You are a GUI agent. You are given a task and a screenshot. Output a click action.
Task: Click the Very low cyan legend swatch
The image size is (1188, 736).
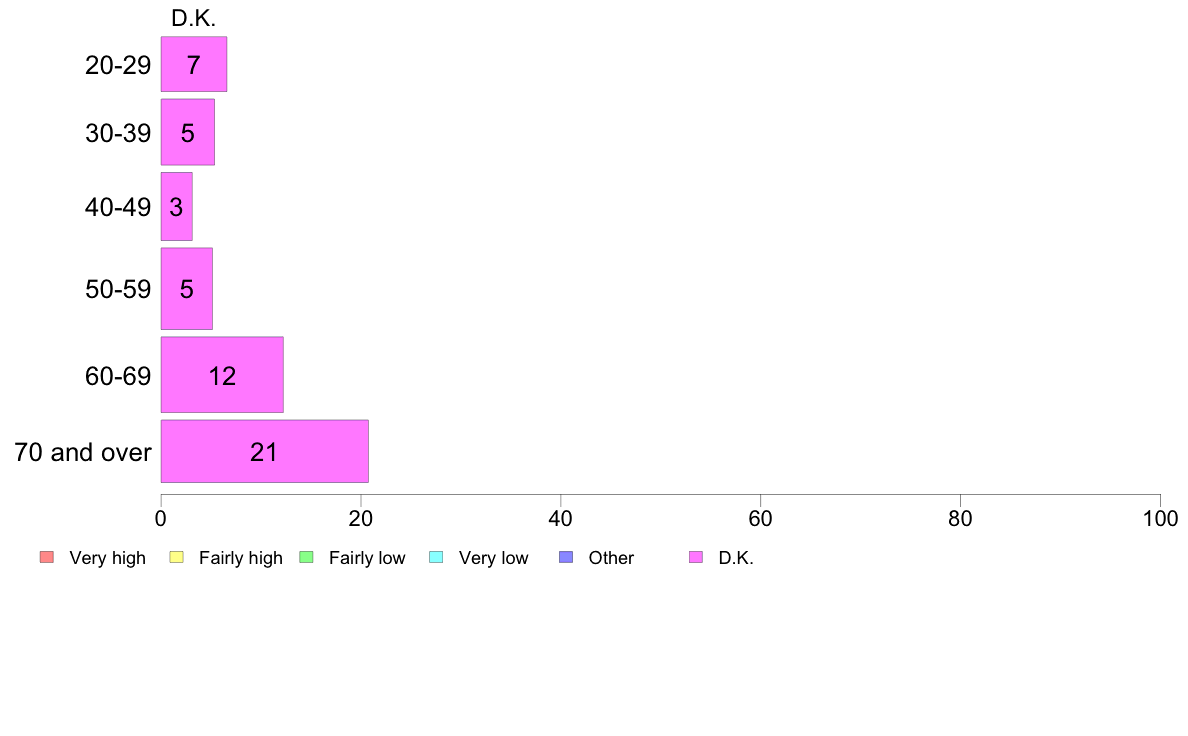[436, 557]
